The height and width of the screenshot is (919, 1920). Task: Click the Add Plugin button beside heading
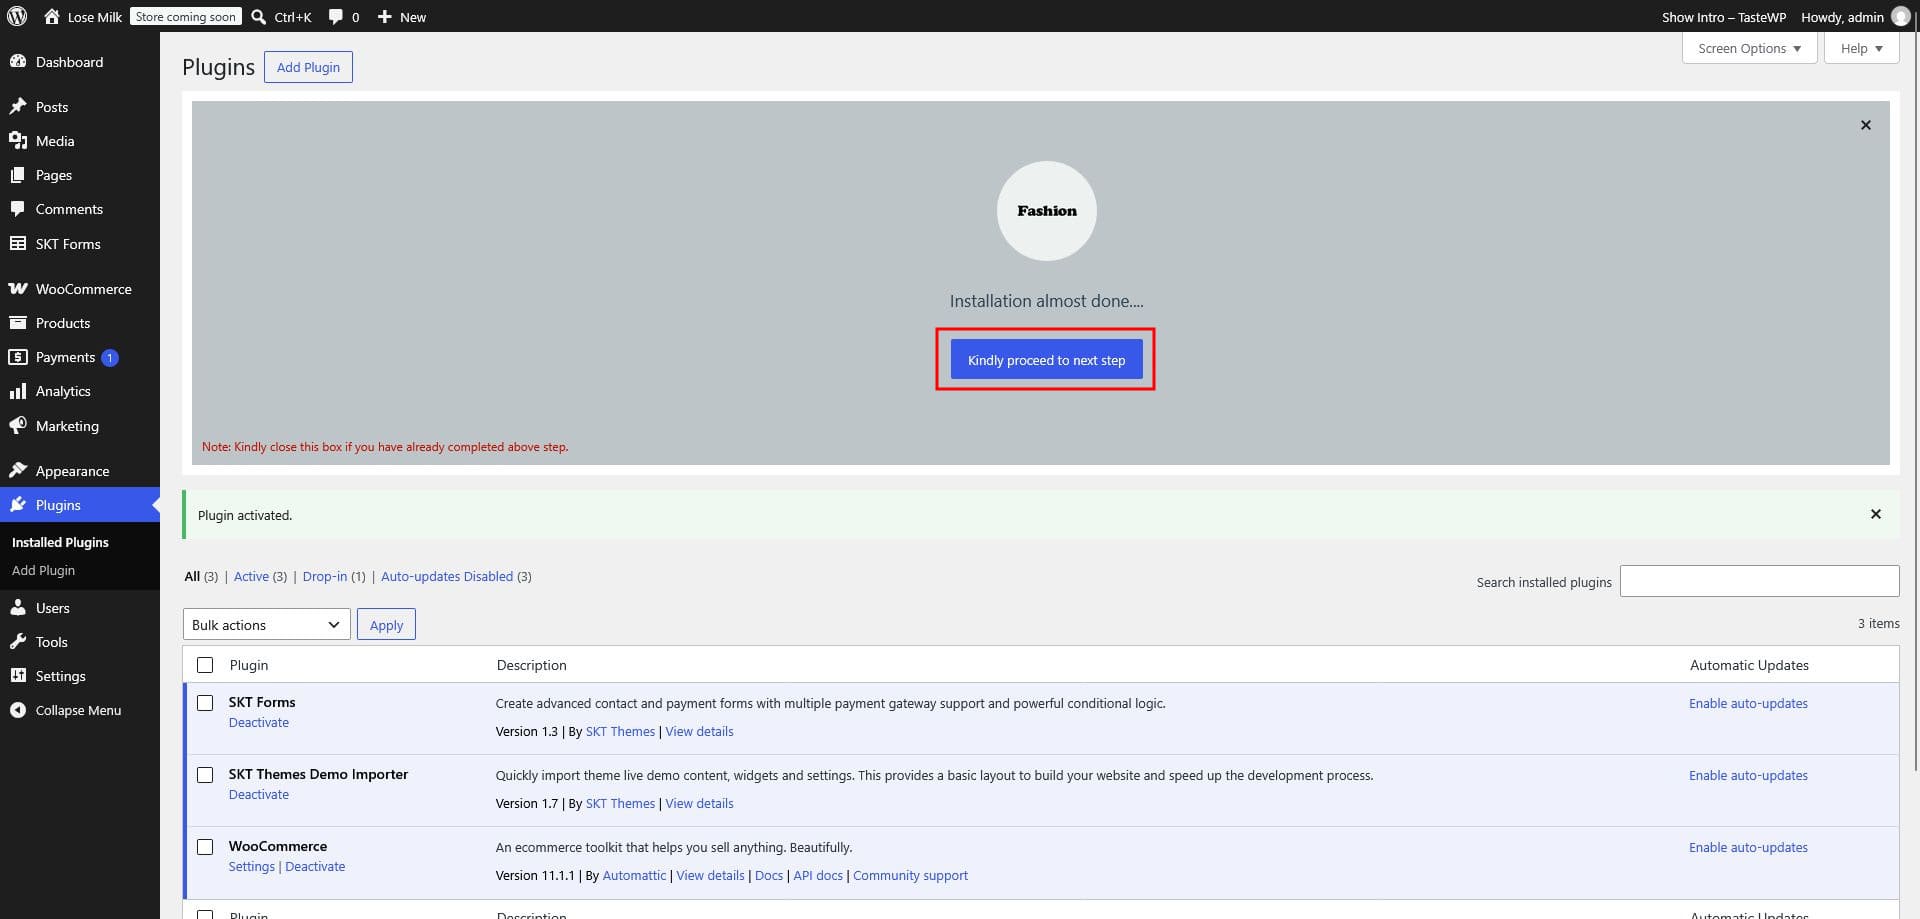tap(308, 67)
